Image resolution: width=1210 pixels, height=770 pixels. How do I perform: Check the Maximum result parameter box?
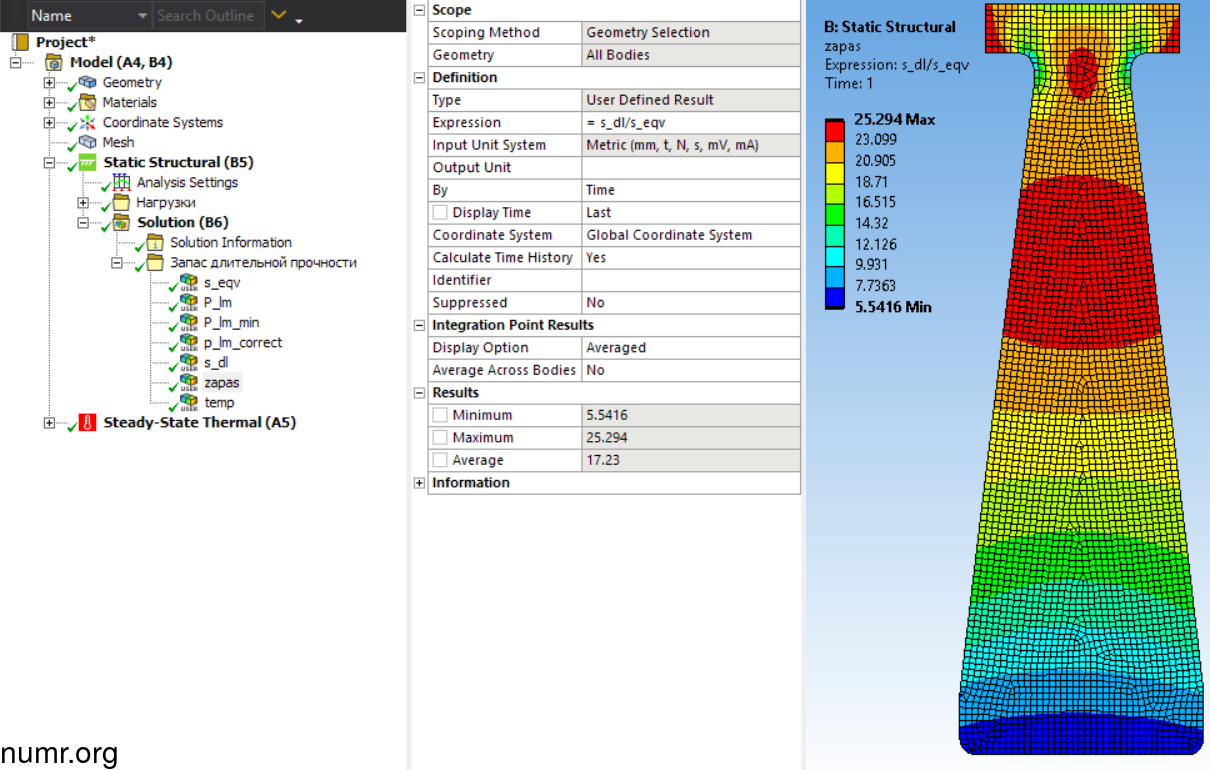pyautogui.click(x=440, y=438)
